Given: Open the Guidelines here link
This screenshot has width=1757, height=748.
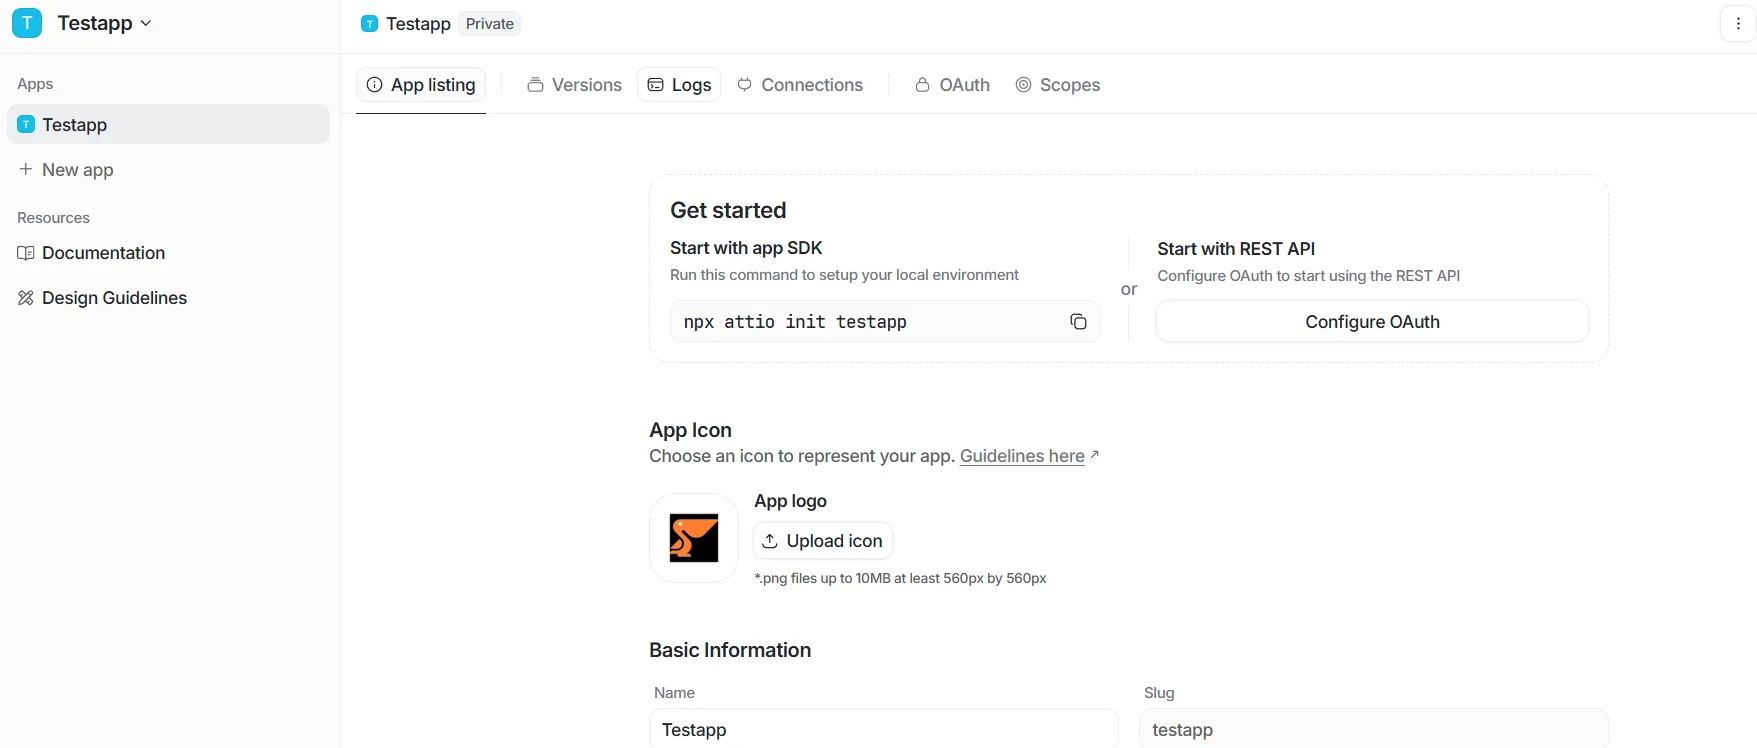Looking at the screenshot, I should coord(1022,456).
